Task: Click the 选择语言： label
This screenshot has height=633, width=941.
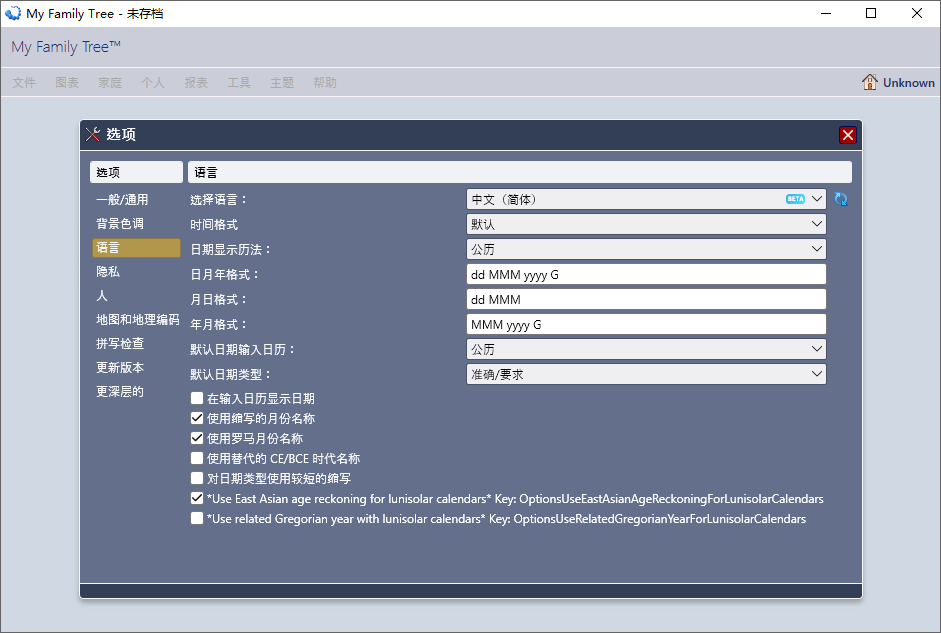Action: click(x=218, y=200)
